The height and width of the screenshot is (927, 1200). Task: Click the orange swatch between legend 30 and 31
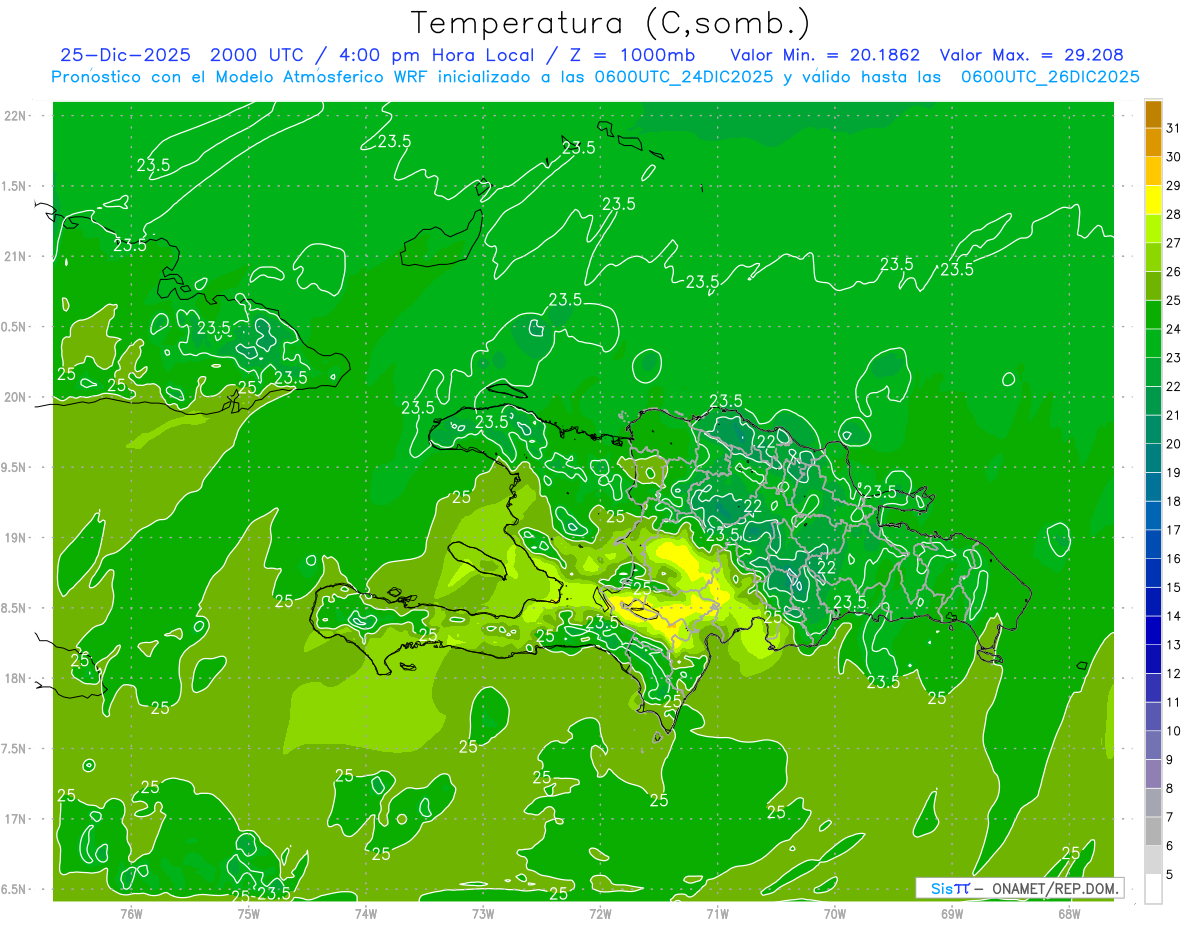click(1153, 142)
